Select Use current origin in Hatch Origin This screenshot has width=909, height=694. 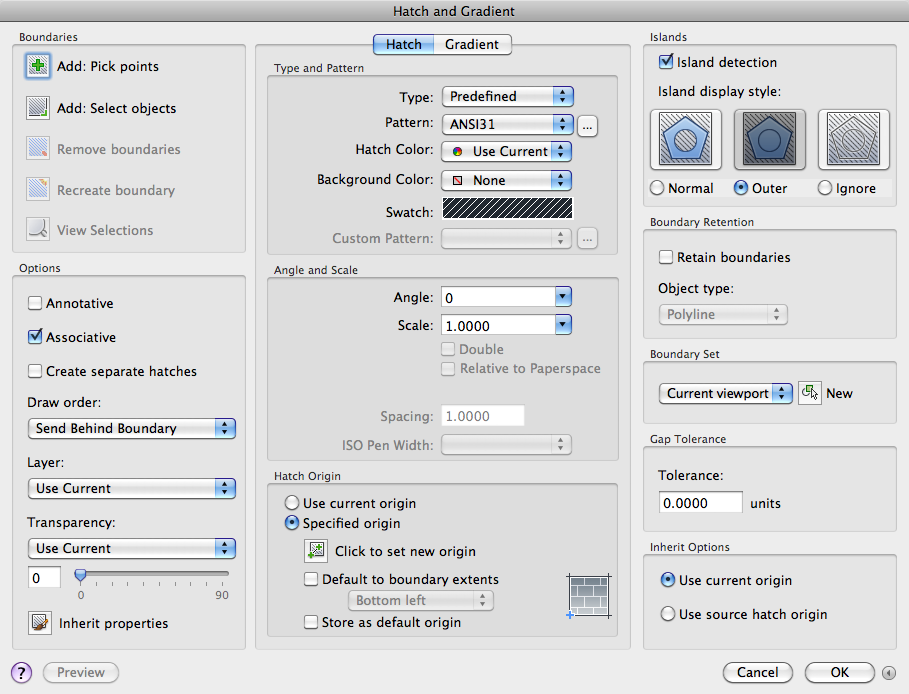[292, 503]
